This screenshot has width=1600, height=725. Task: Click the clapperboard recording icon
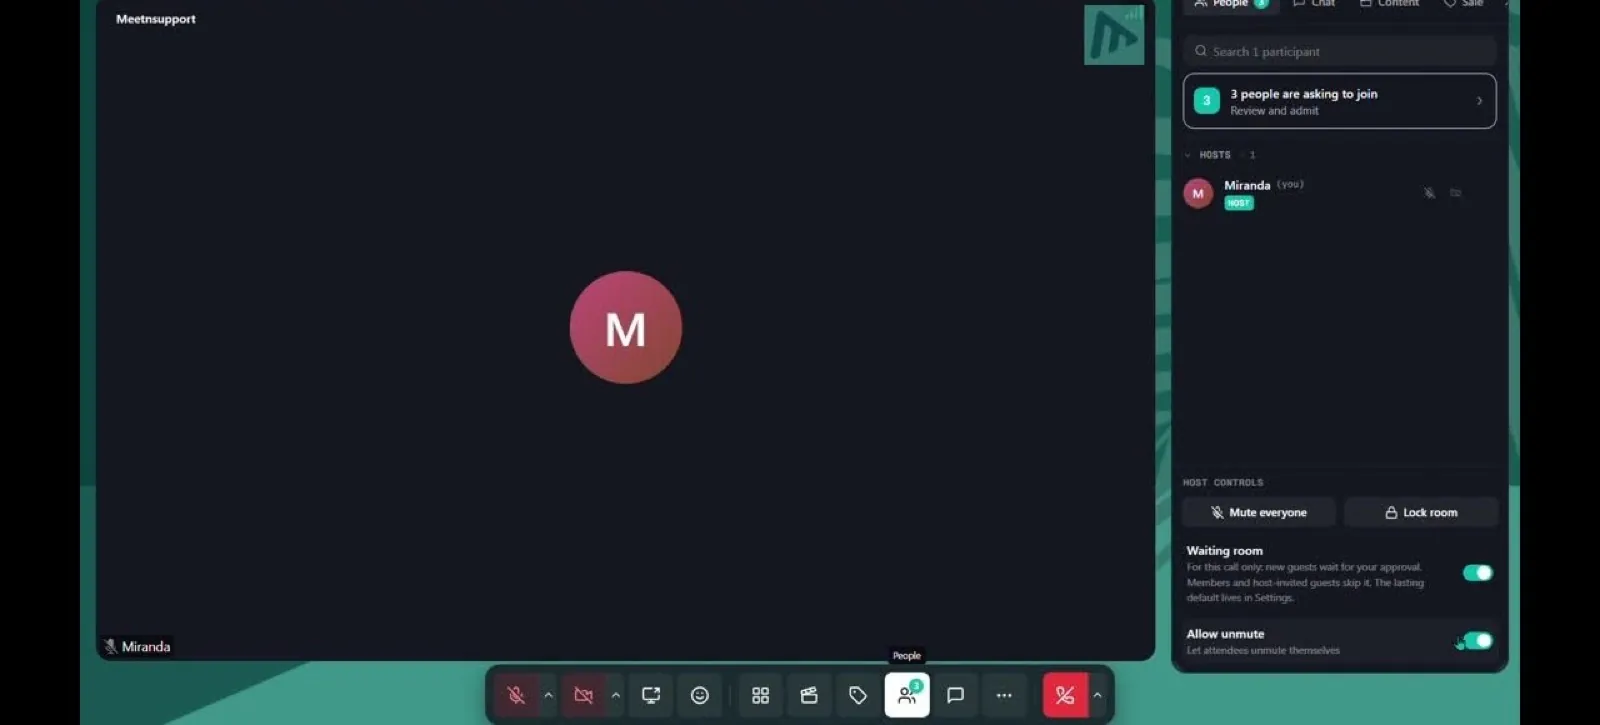click(809, 695)
